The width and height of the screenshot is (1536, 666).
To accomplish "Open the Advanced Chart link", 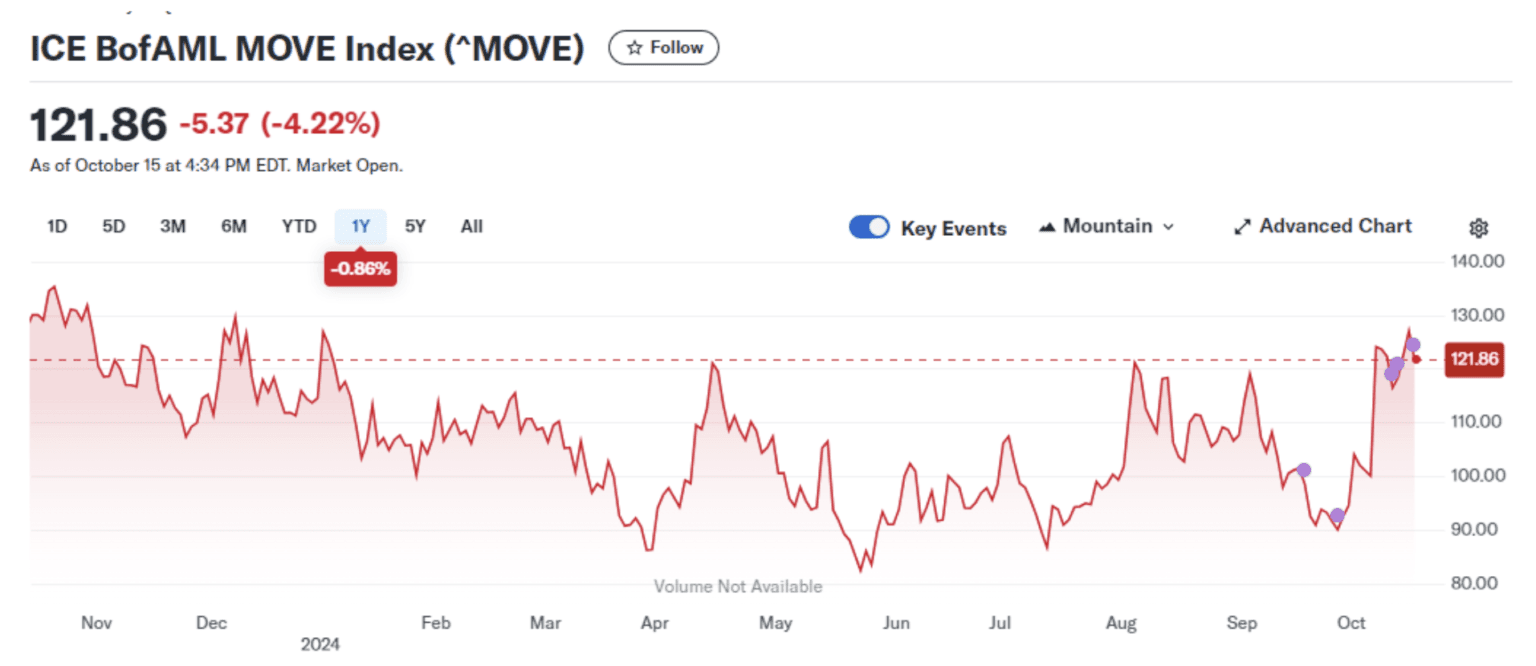I will tap(1335, 227).
